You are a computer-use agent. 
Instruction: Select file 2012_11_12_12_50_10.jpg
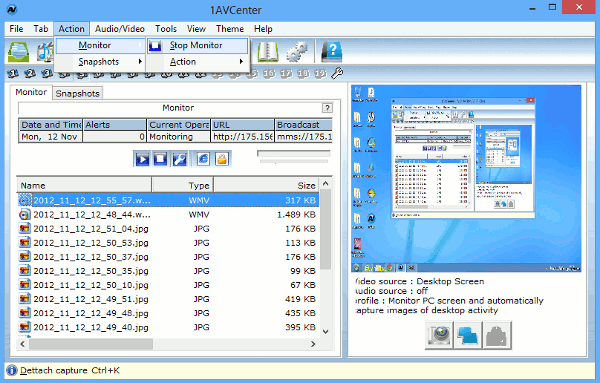[168, 285]
